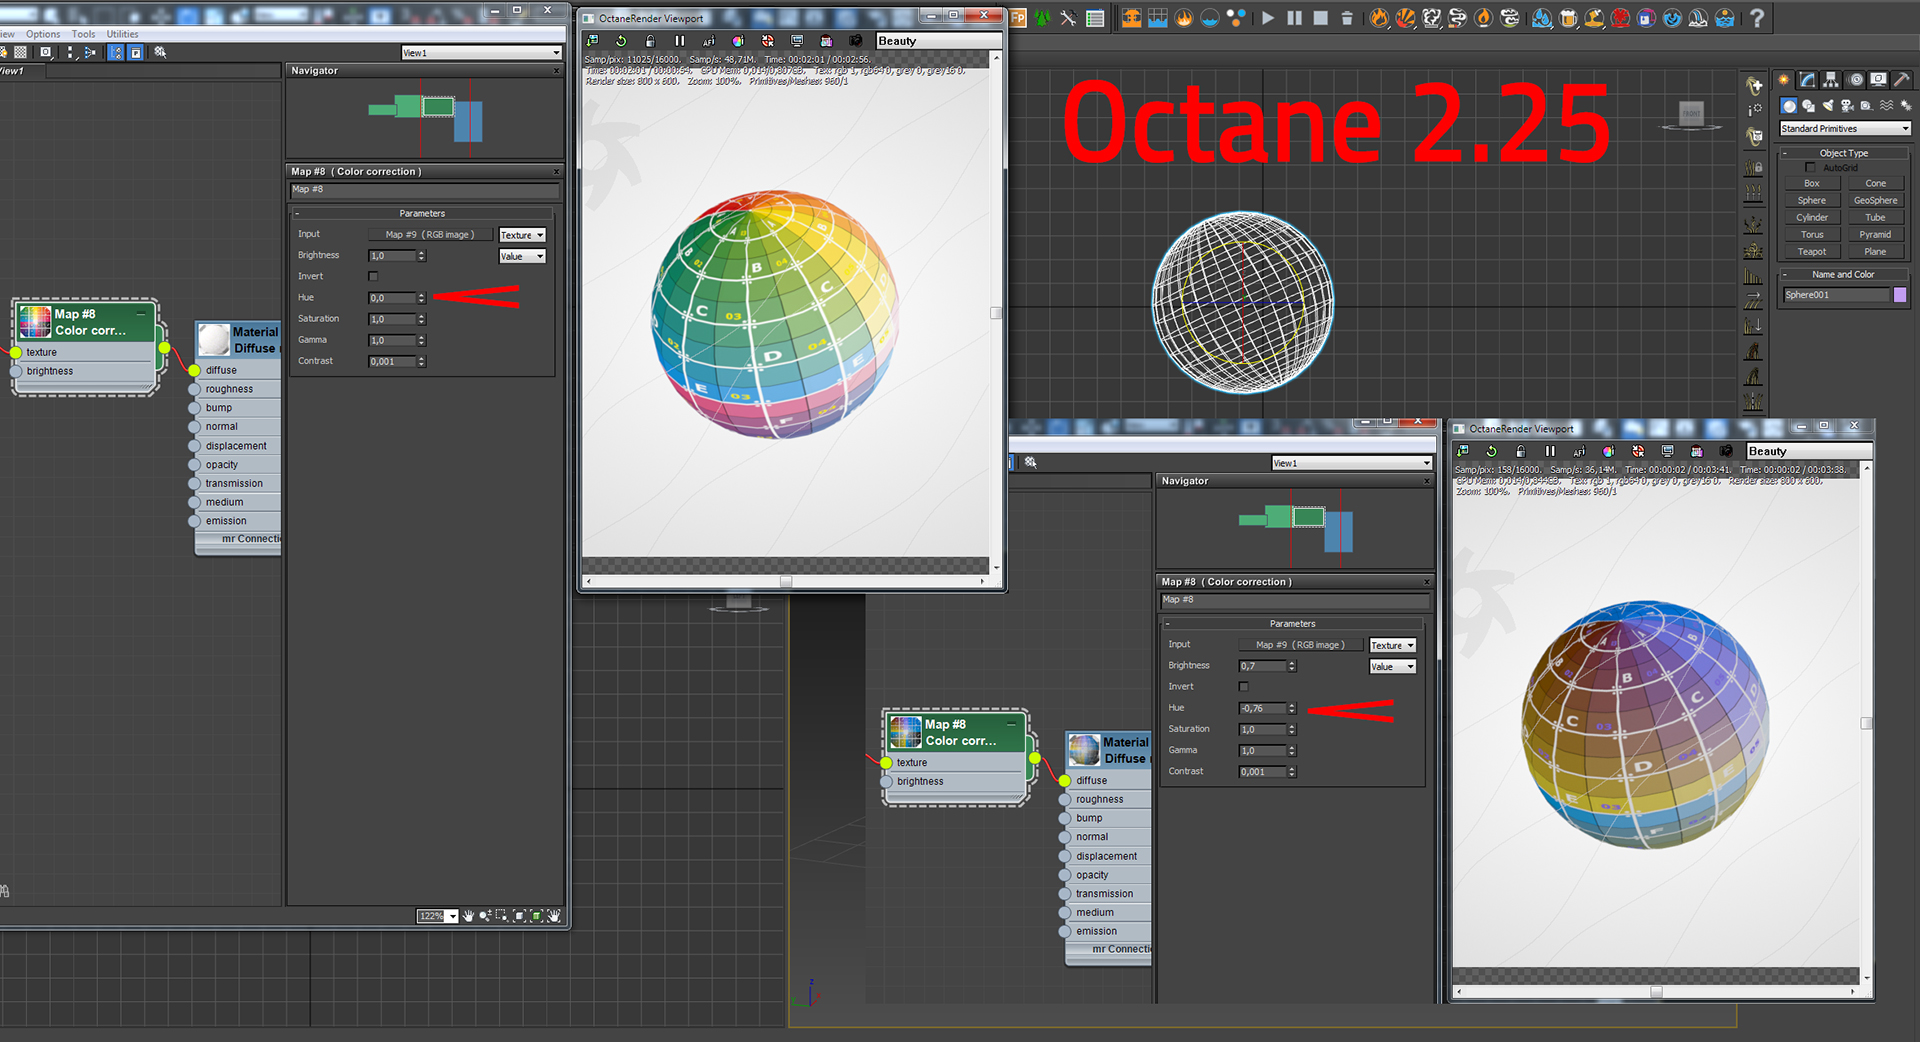This screenshot has width=1920, height=1042.
Task: Switch to the Modify tab in command panel
Action: click(x=1807, y=80)
